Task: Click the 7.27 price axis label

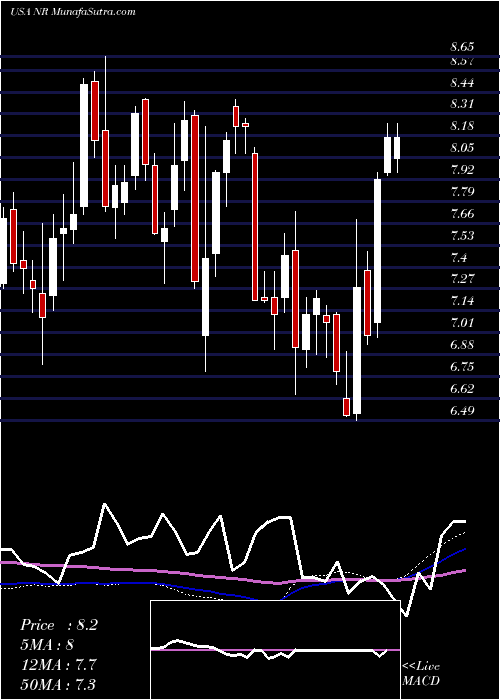Action: click(x=462, y=279)
